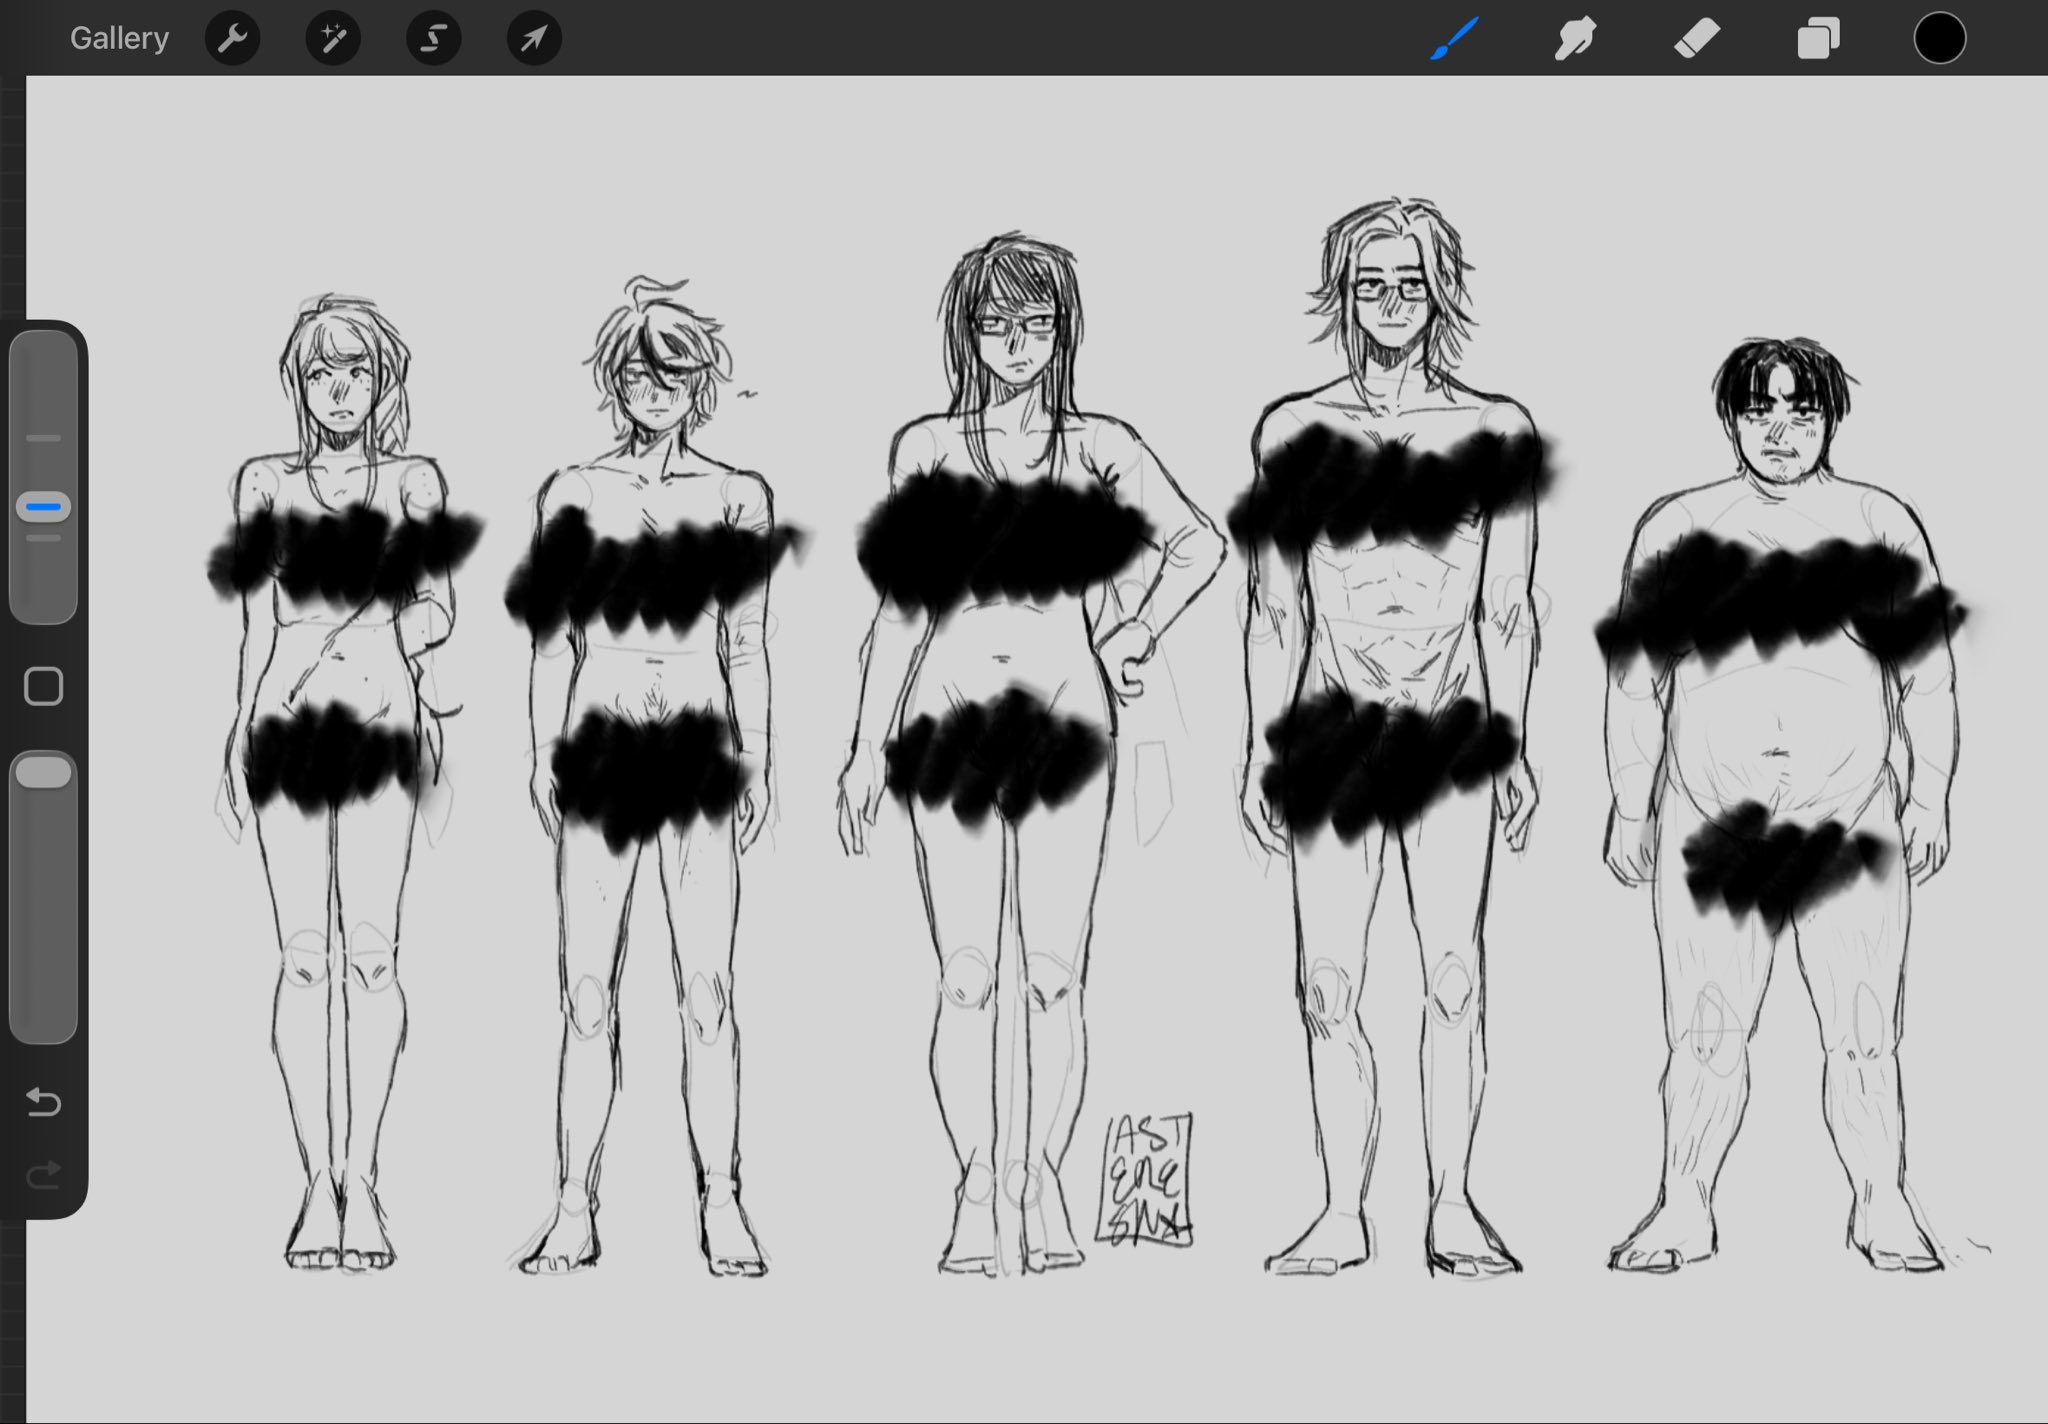Activate the Selection S tool
Viewport: 2048px width, 1424px height.
click(x=434, y=39)
